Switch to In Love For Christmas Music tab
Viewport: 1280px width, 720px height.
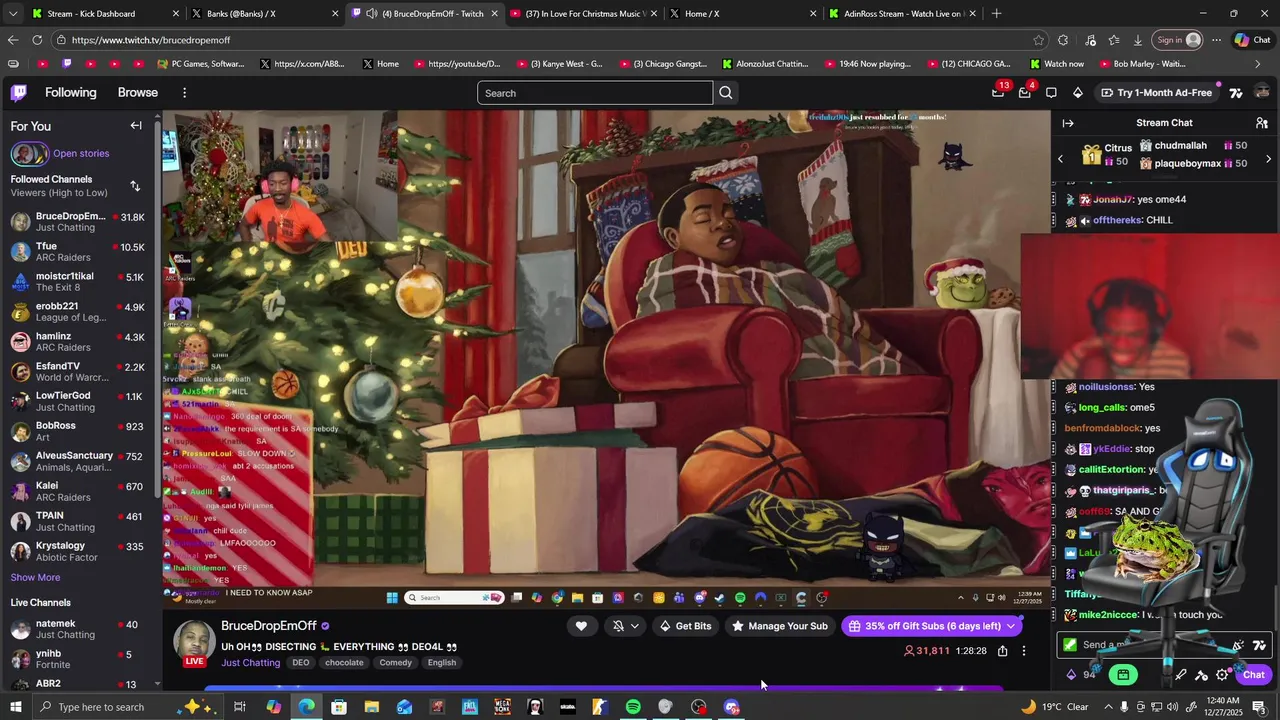585,14
